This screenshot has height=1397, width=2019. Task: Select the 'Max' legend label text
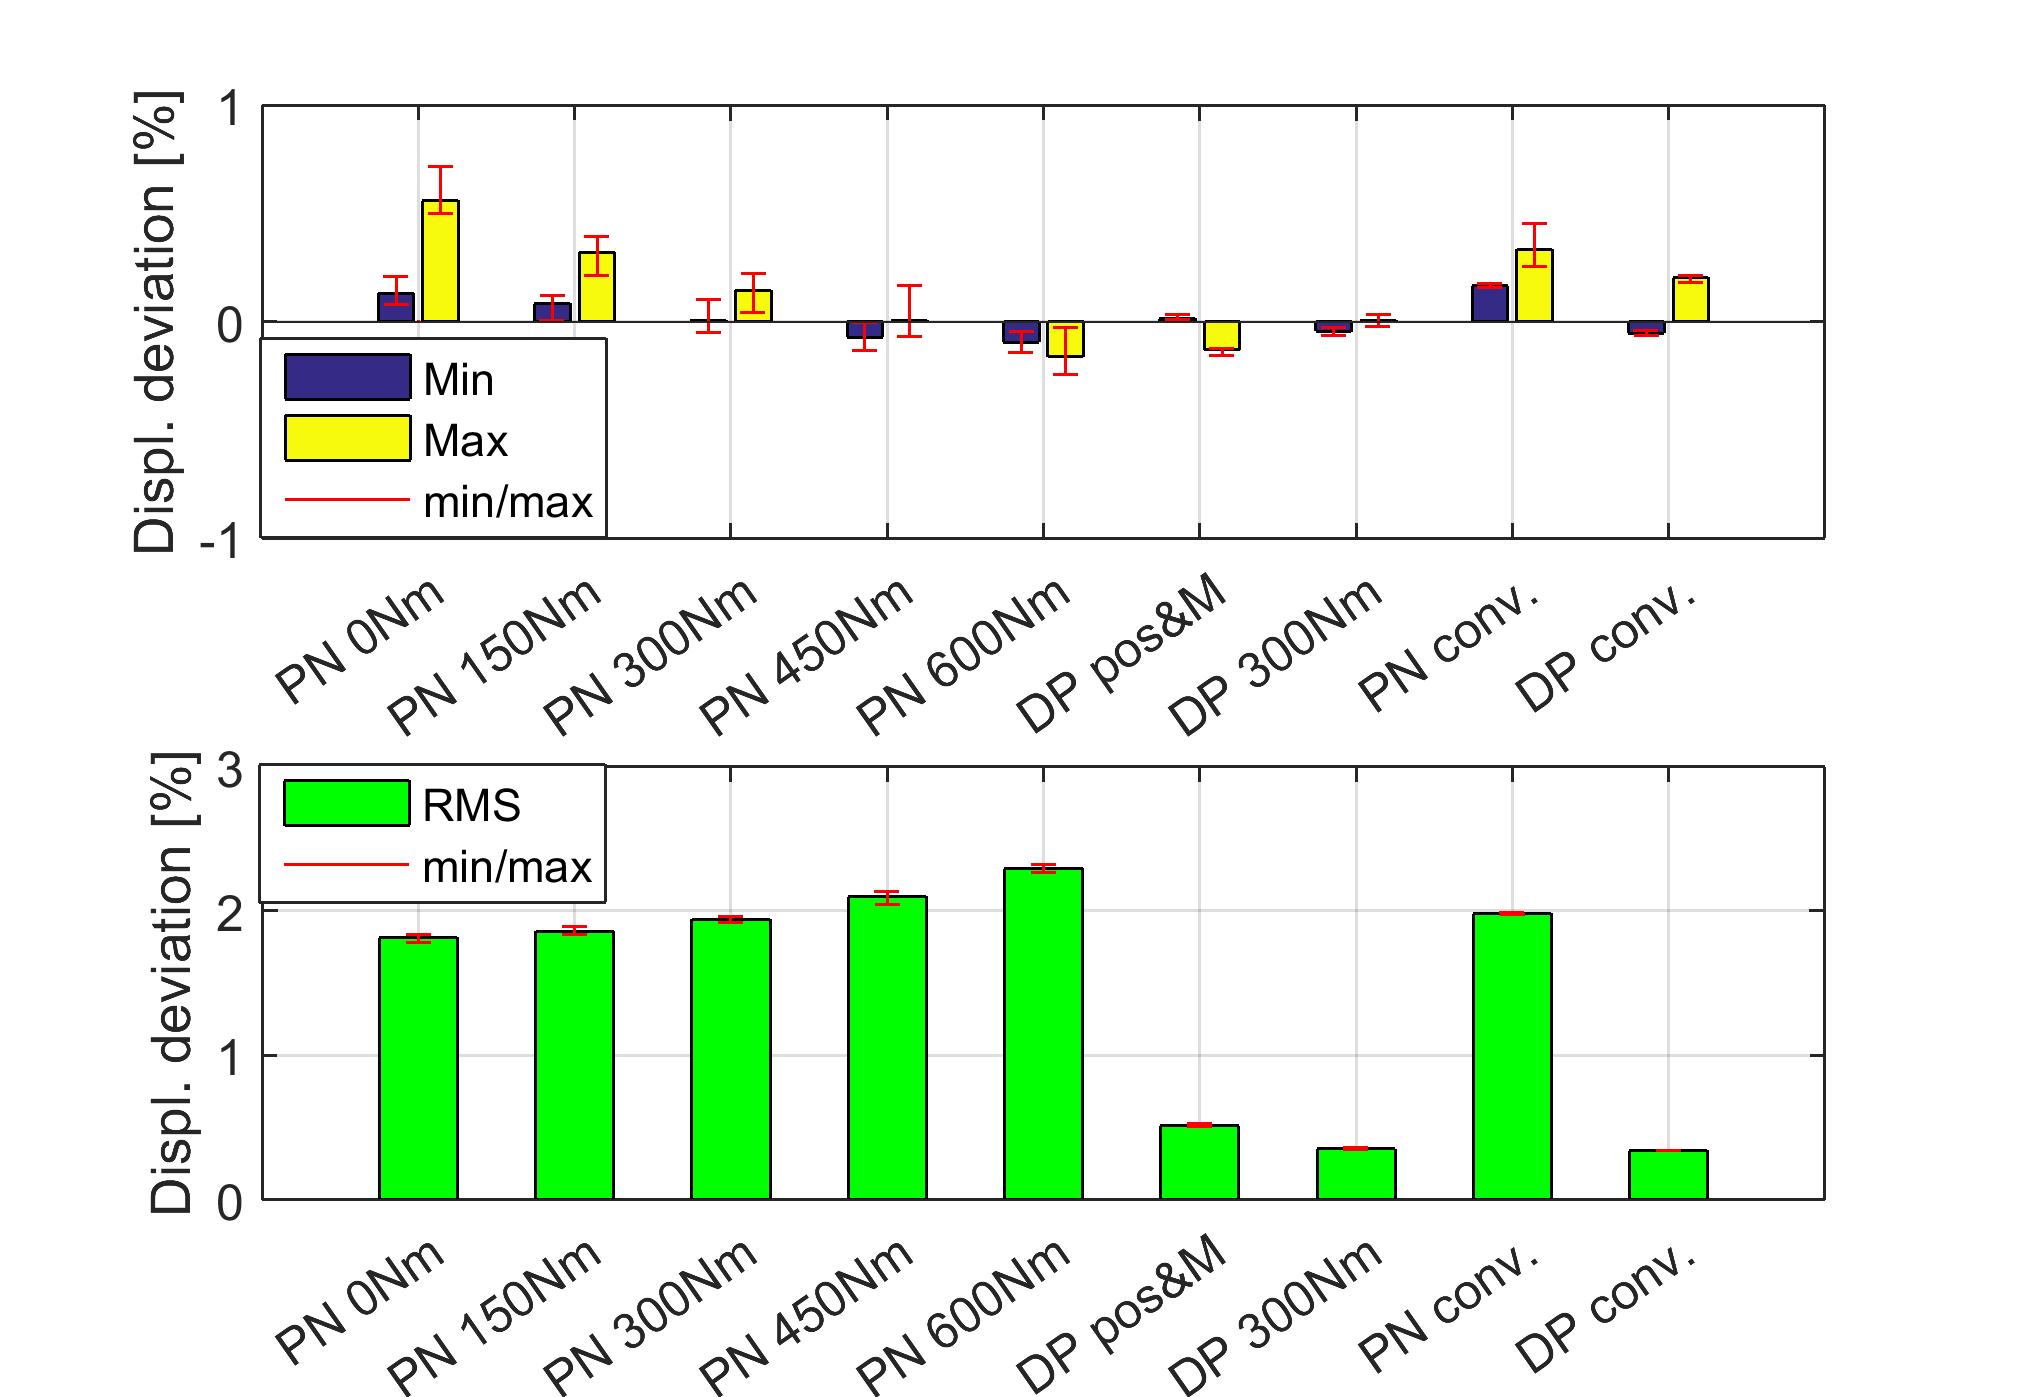465,441
